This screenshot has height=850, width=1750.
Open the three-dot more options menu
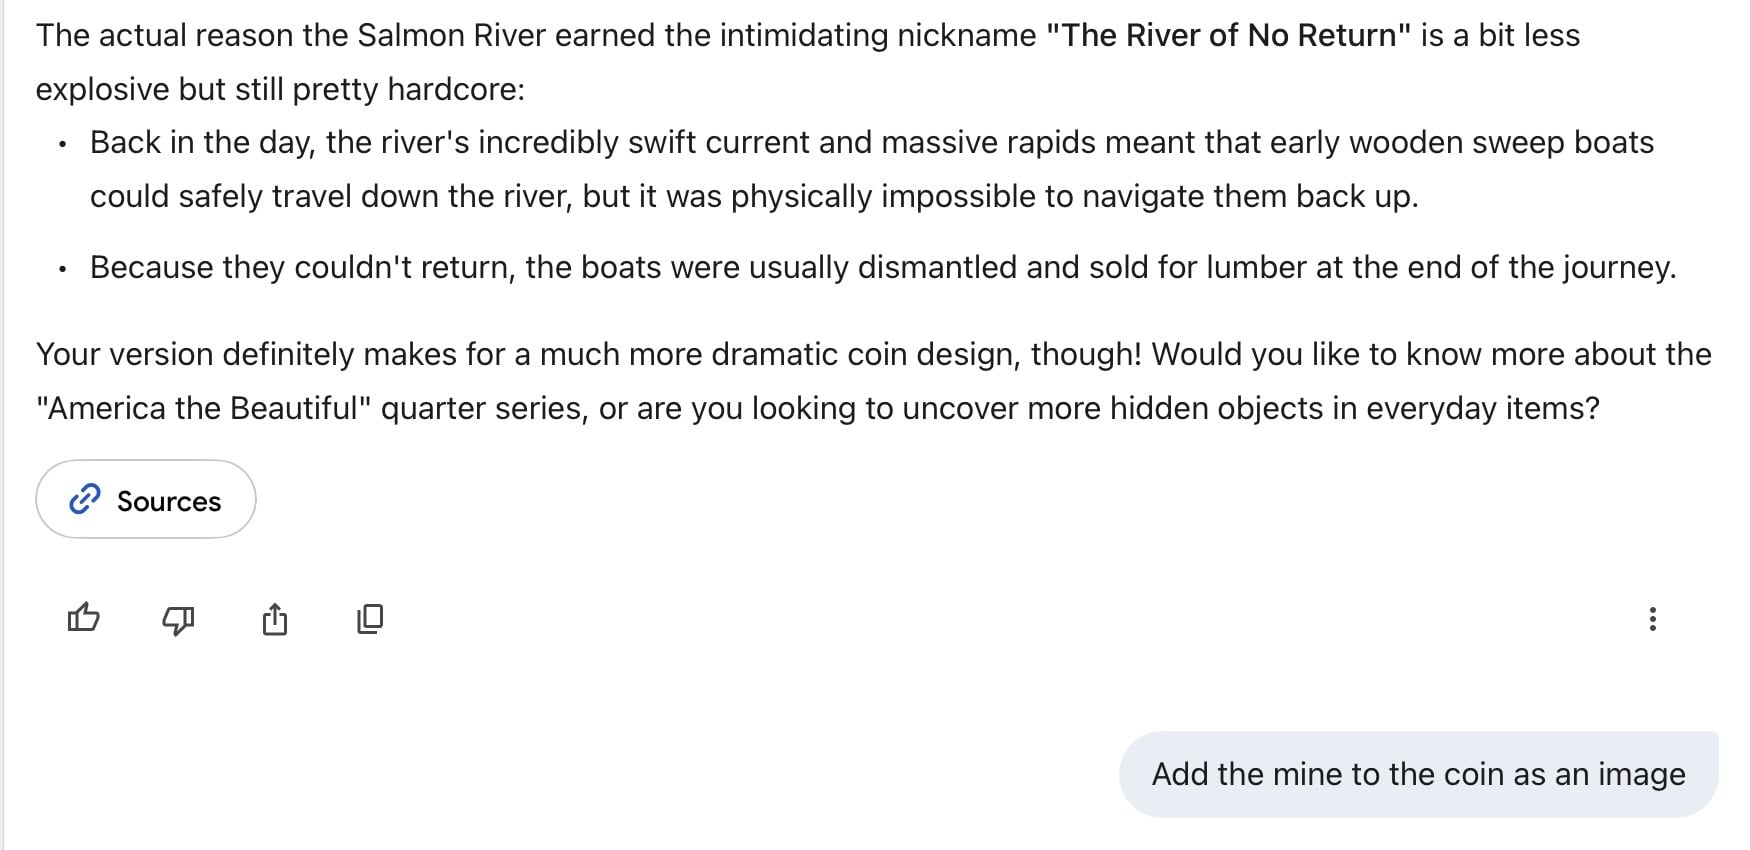click(1652, 619)
